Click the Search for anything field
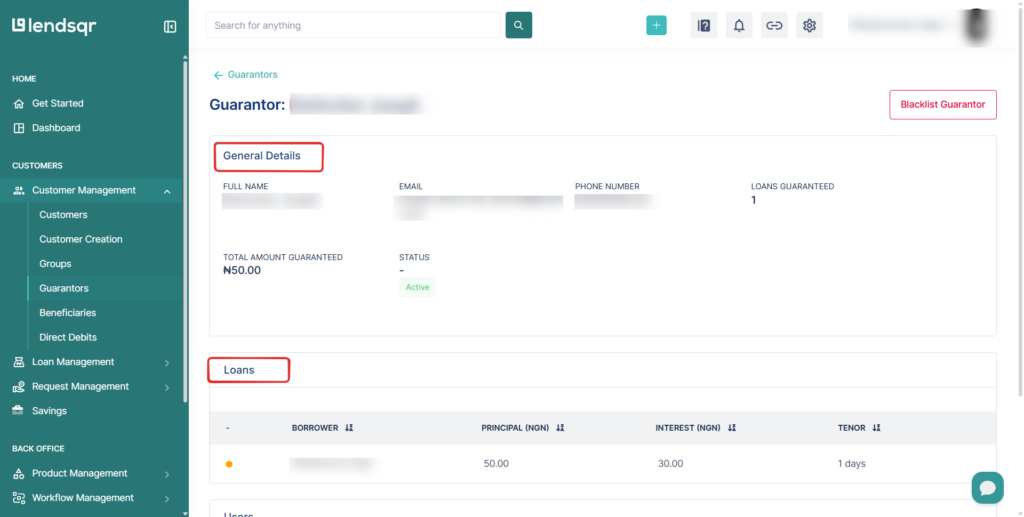 (353, 25)
